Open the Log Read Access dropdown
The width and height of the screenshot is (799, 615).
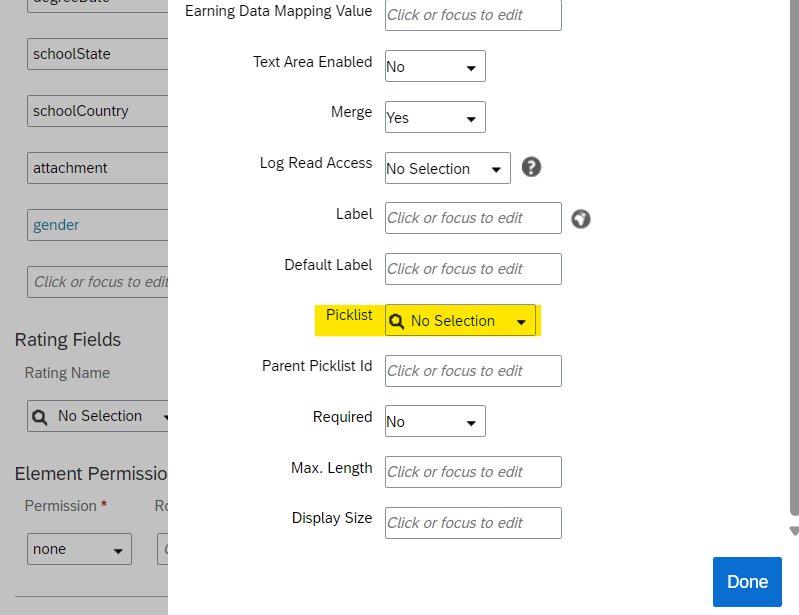(x=447, y=168)
